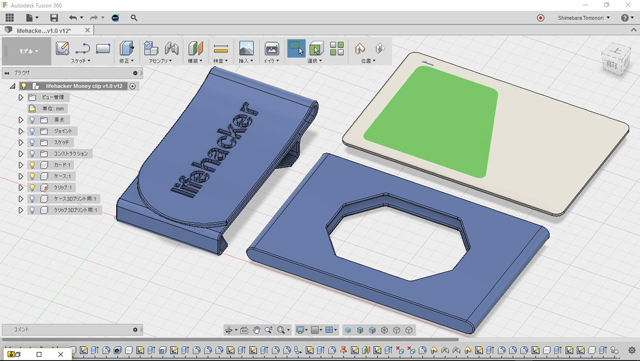
Task: Click the Insert image icon above 挿入
Action: pos(246,49)
